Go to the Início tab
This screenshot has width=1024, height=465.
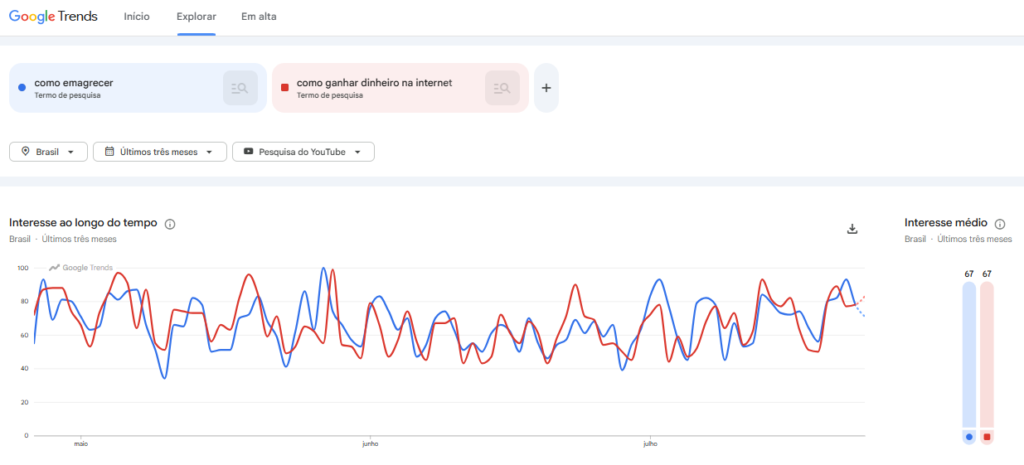pos(136,17)
